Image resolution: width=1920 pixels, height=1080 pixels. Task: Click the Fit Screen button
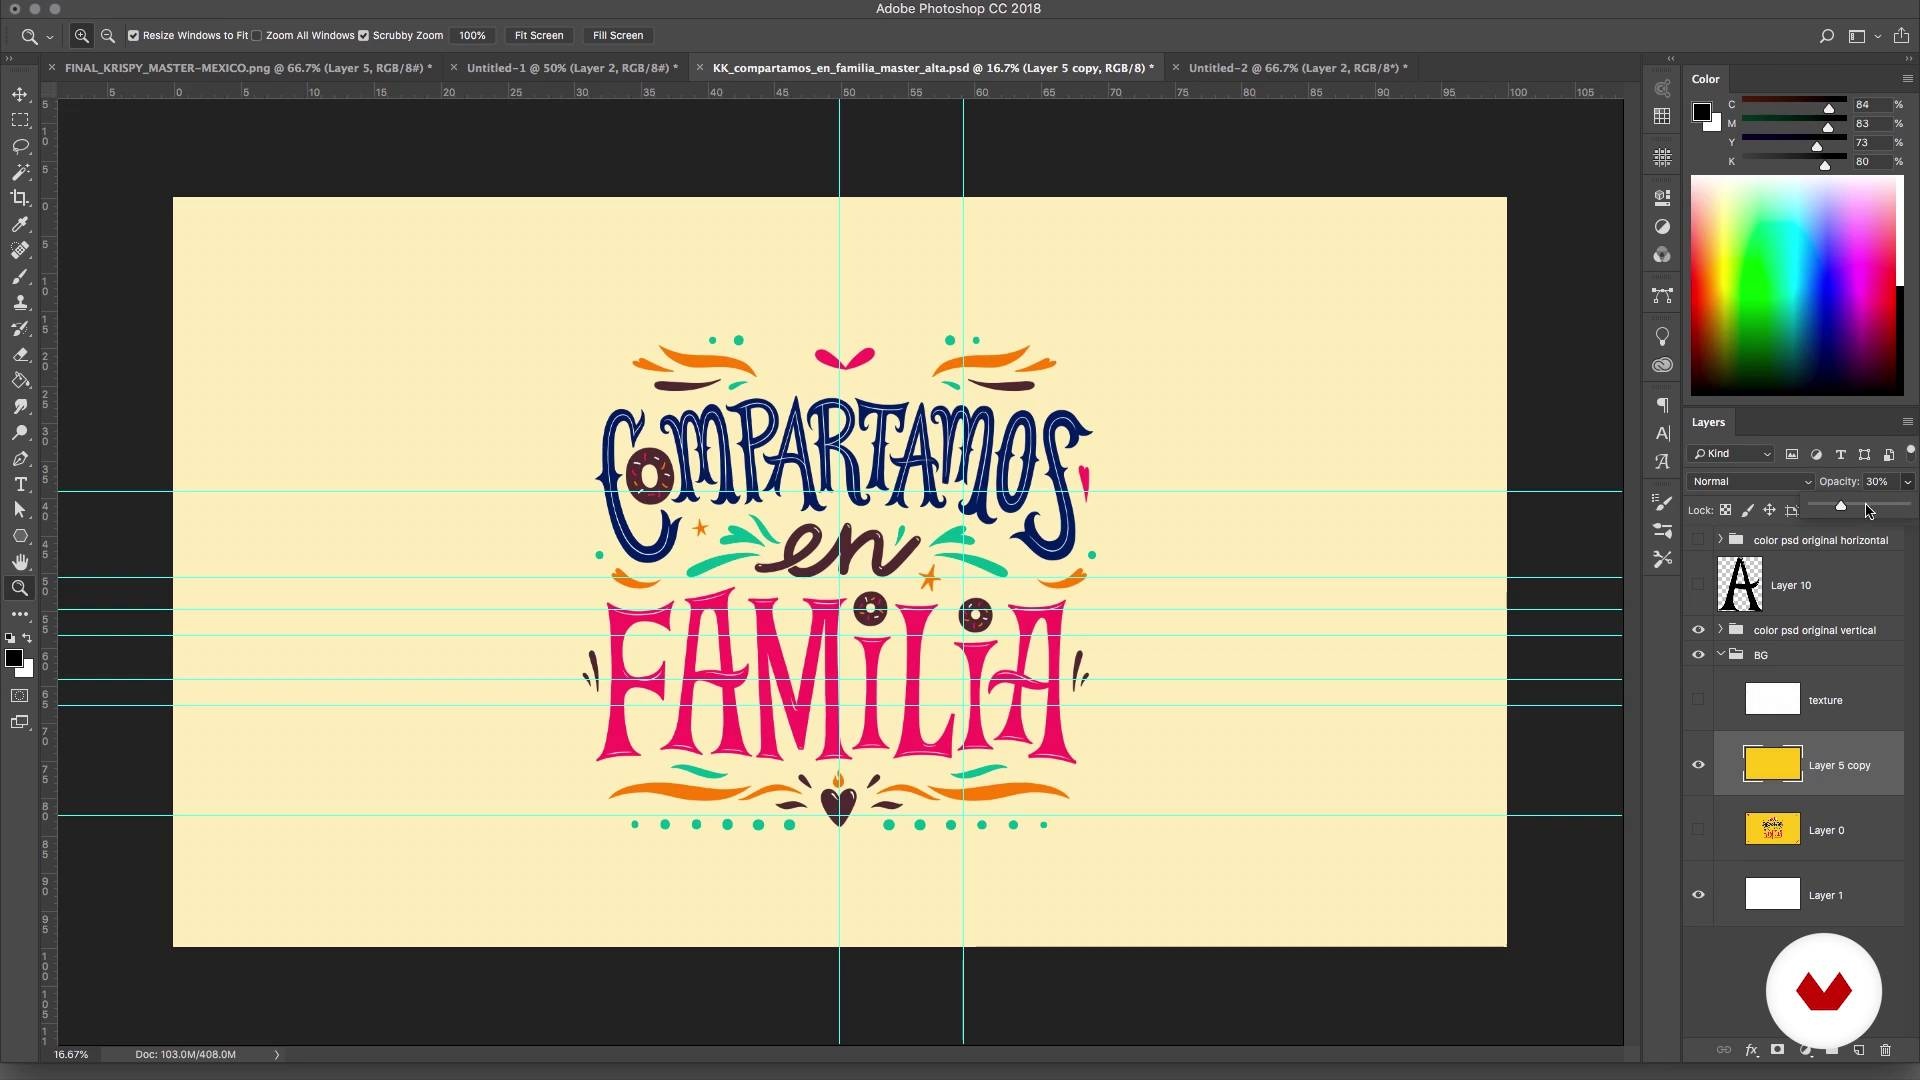[539, 36]
